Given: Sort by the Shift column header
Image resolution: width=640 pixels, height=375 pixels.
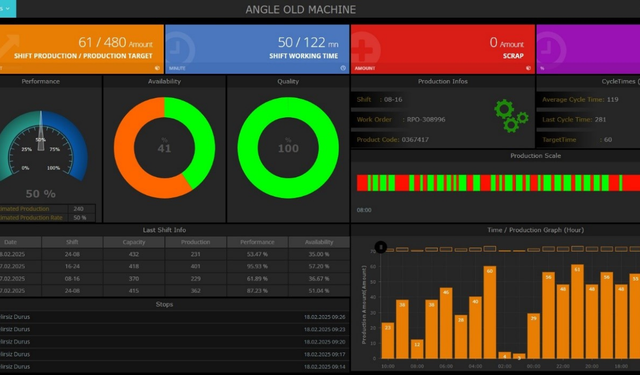Looking at the screenshot, I should 72,242.
